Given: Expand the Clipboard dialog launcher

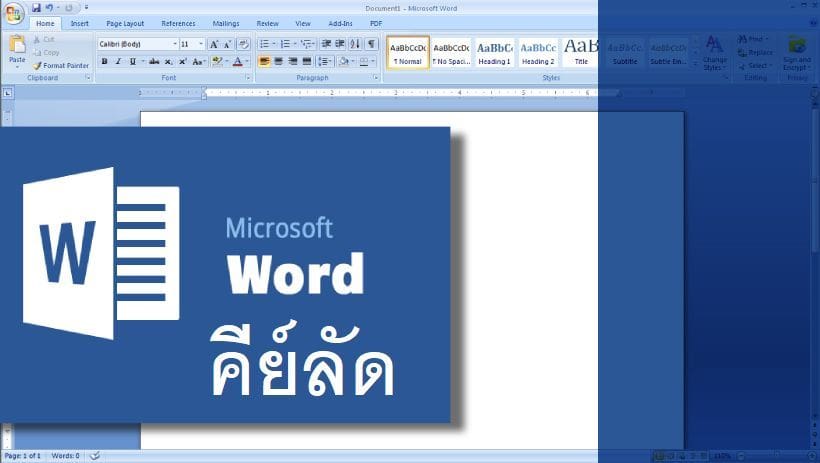Looking at the screenshot, I should tap(87, 77).
